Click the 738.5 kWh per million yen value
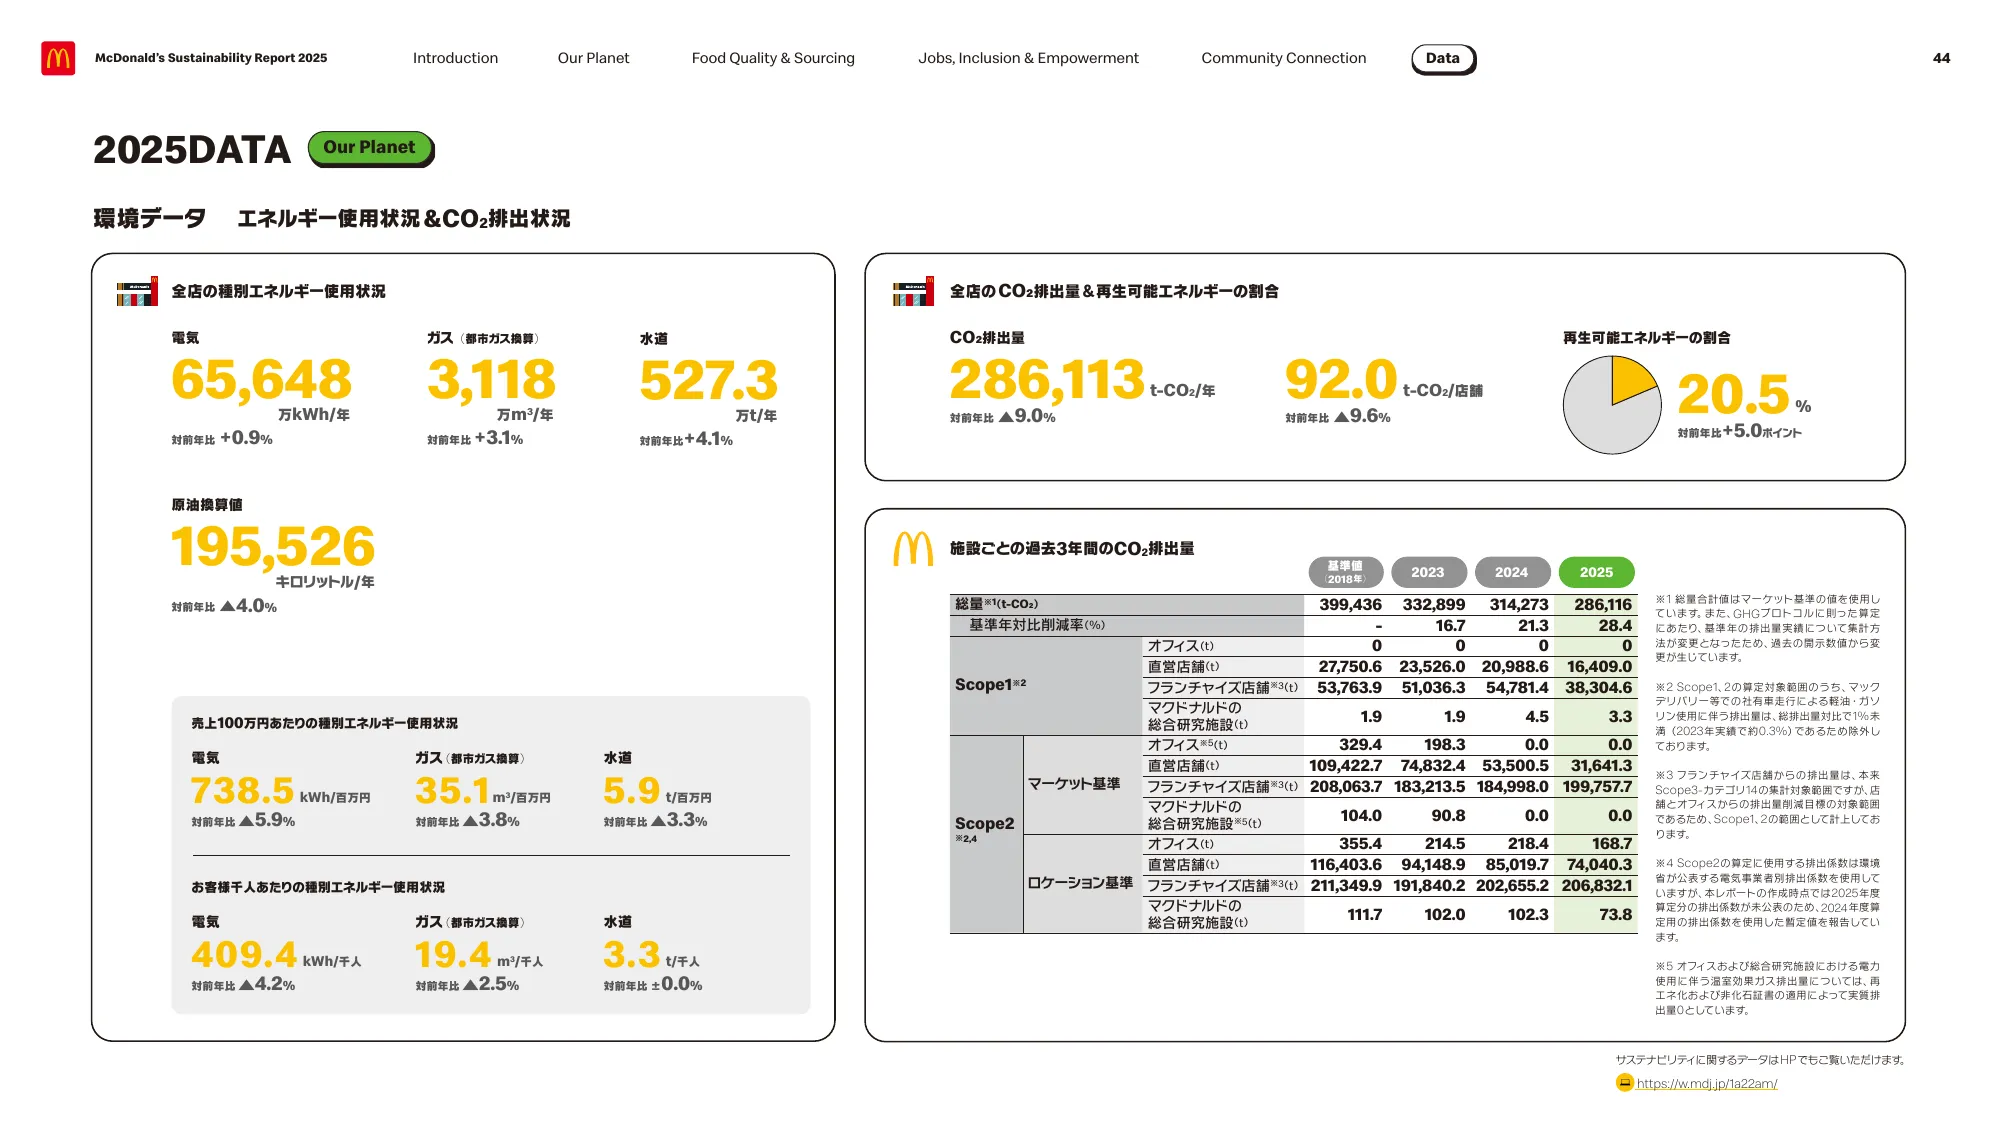Screen dimensions: 2000x1125 click(x=242, y=791)
